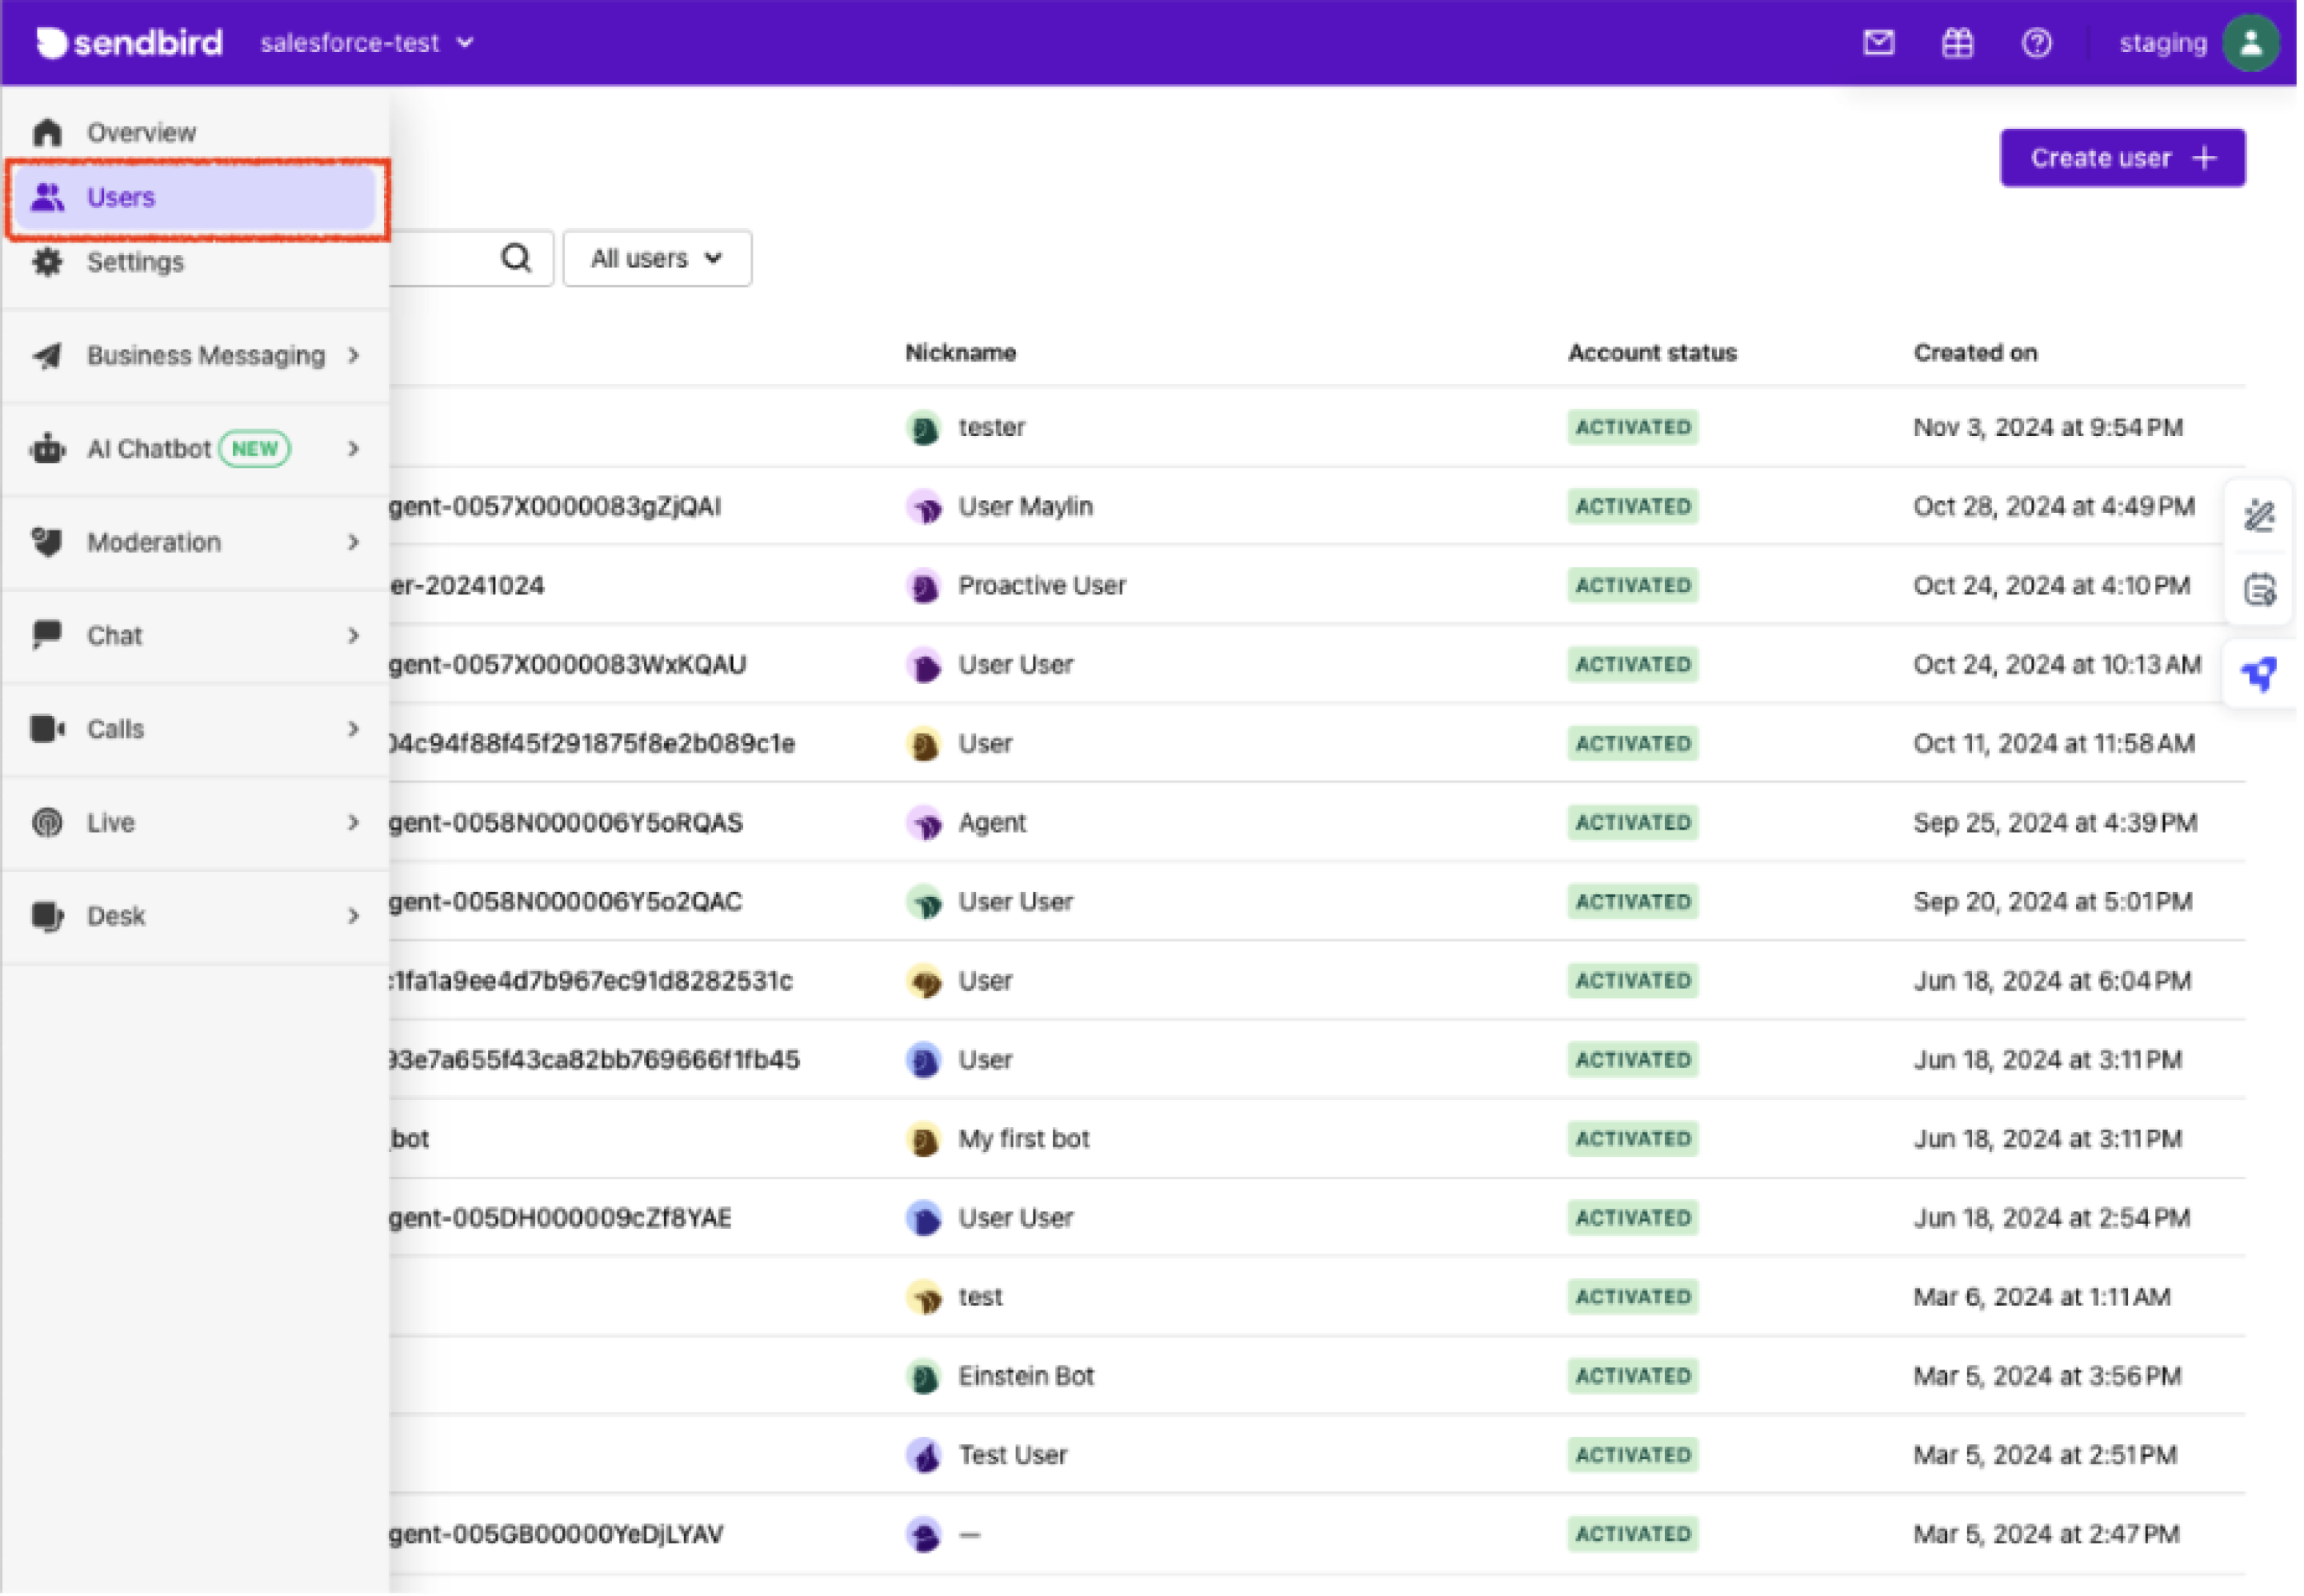This screenshot has height=1596, width=2304.
Task: Open the salesforce-test application dropdown
Action: [367, 43]
